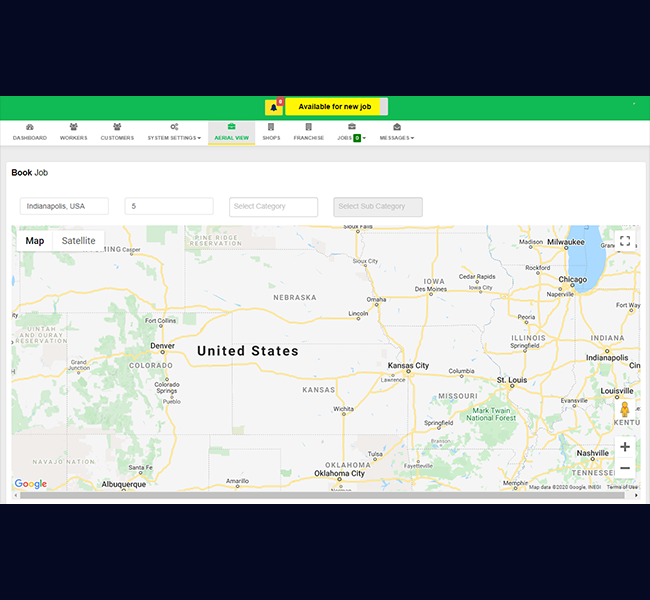Open the map Terms of Use link
The image size is (650, 600).
(x=622, y=487)
